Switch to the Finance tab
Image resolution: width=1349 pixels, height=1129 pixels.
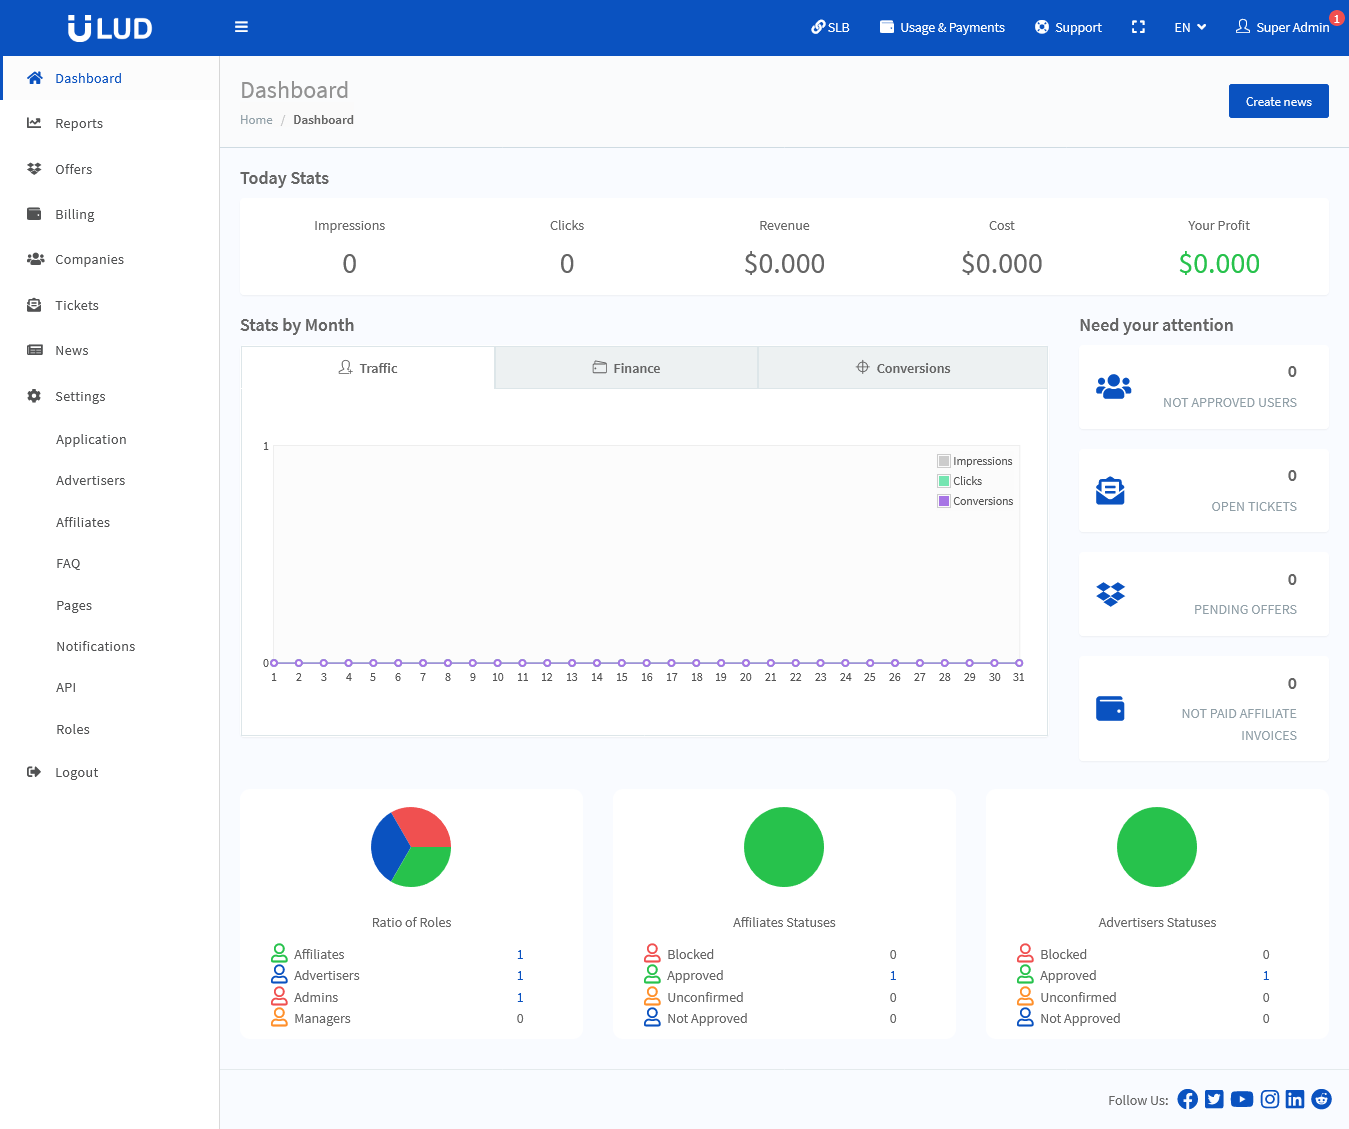[x=626, y=368]
